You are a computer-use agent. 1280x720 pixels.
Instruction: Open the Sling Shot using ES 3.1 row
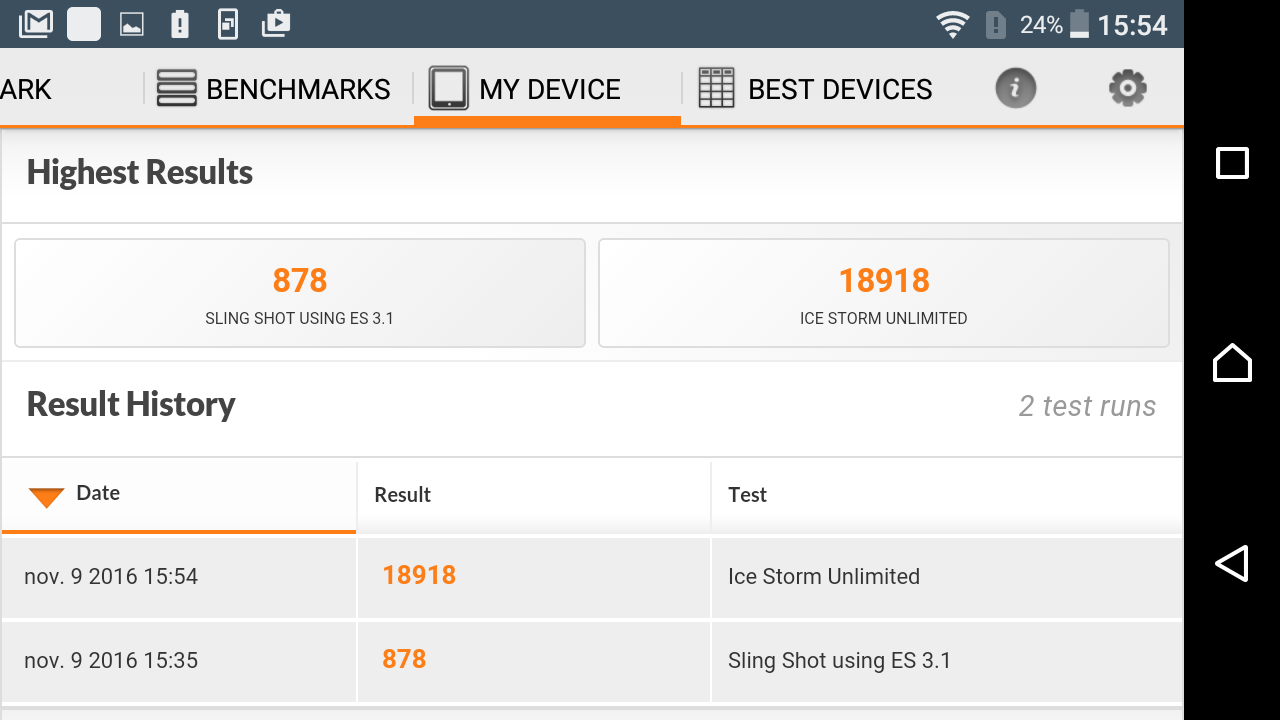tap(592, 661)
